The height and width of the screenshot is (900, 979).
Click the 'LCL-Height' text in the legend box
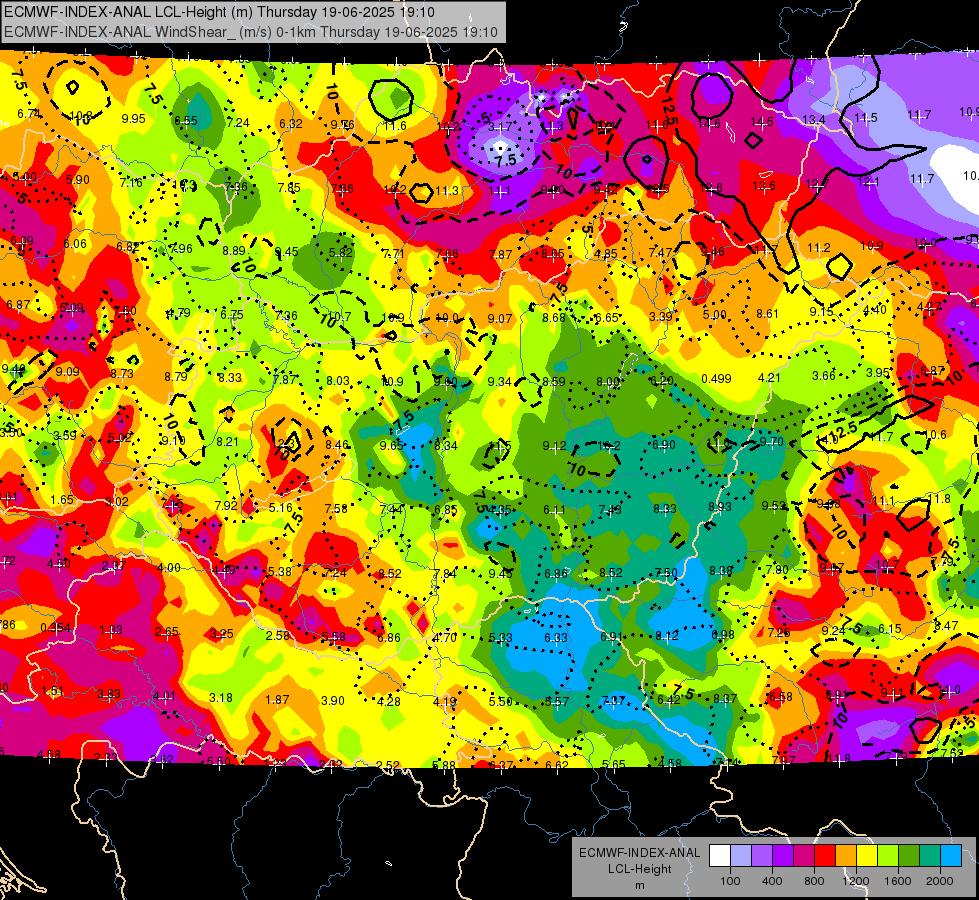pos(639,869)
